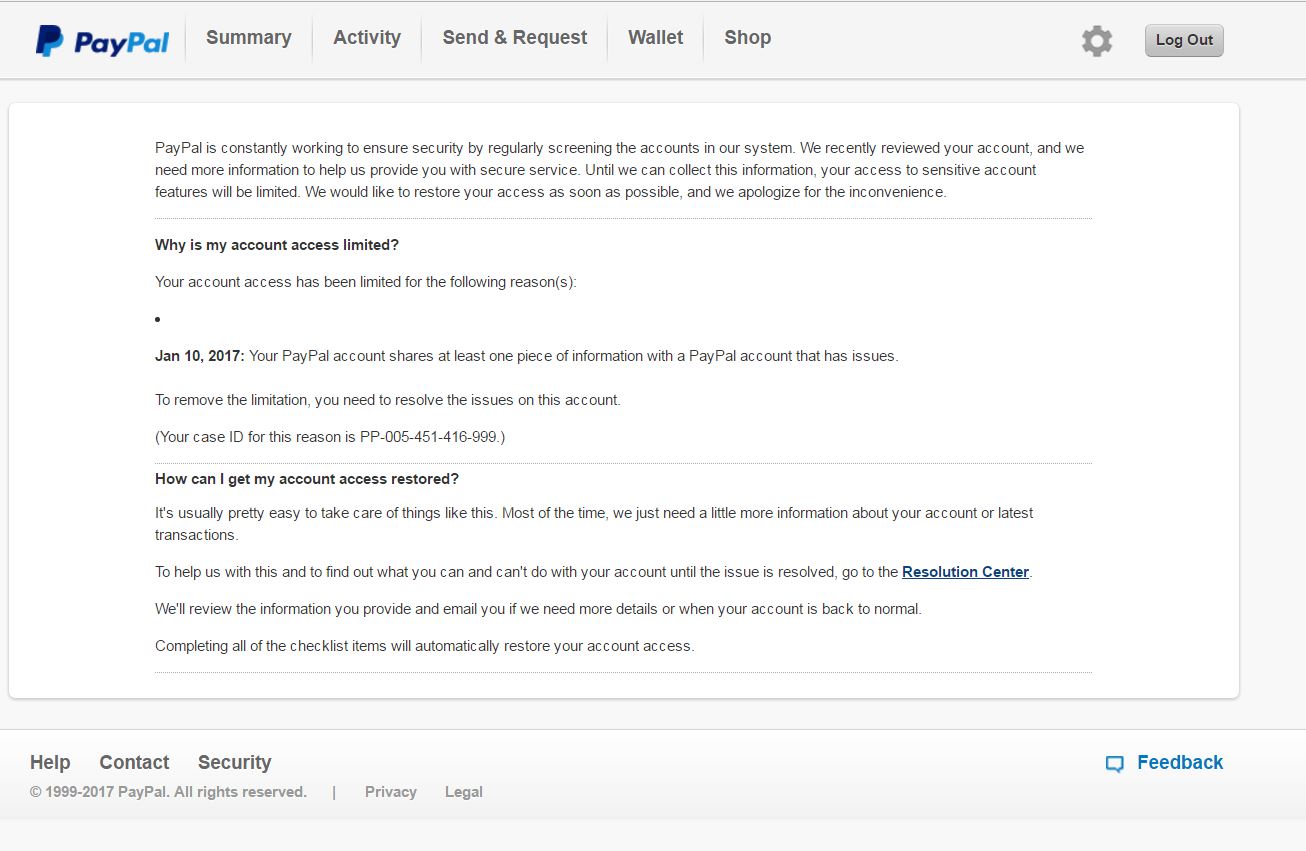
Task: Click the PayPal logo
Action: (x=102, y=41)
